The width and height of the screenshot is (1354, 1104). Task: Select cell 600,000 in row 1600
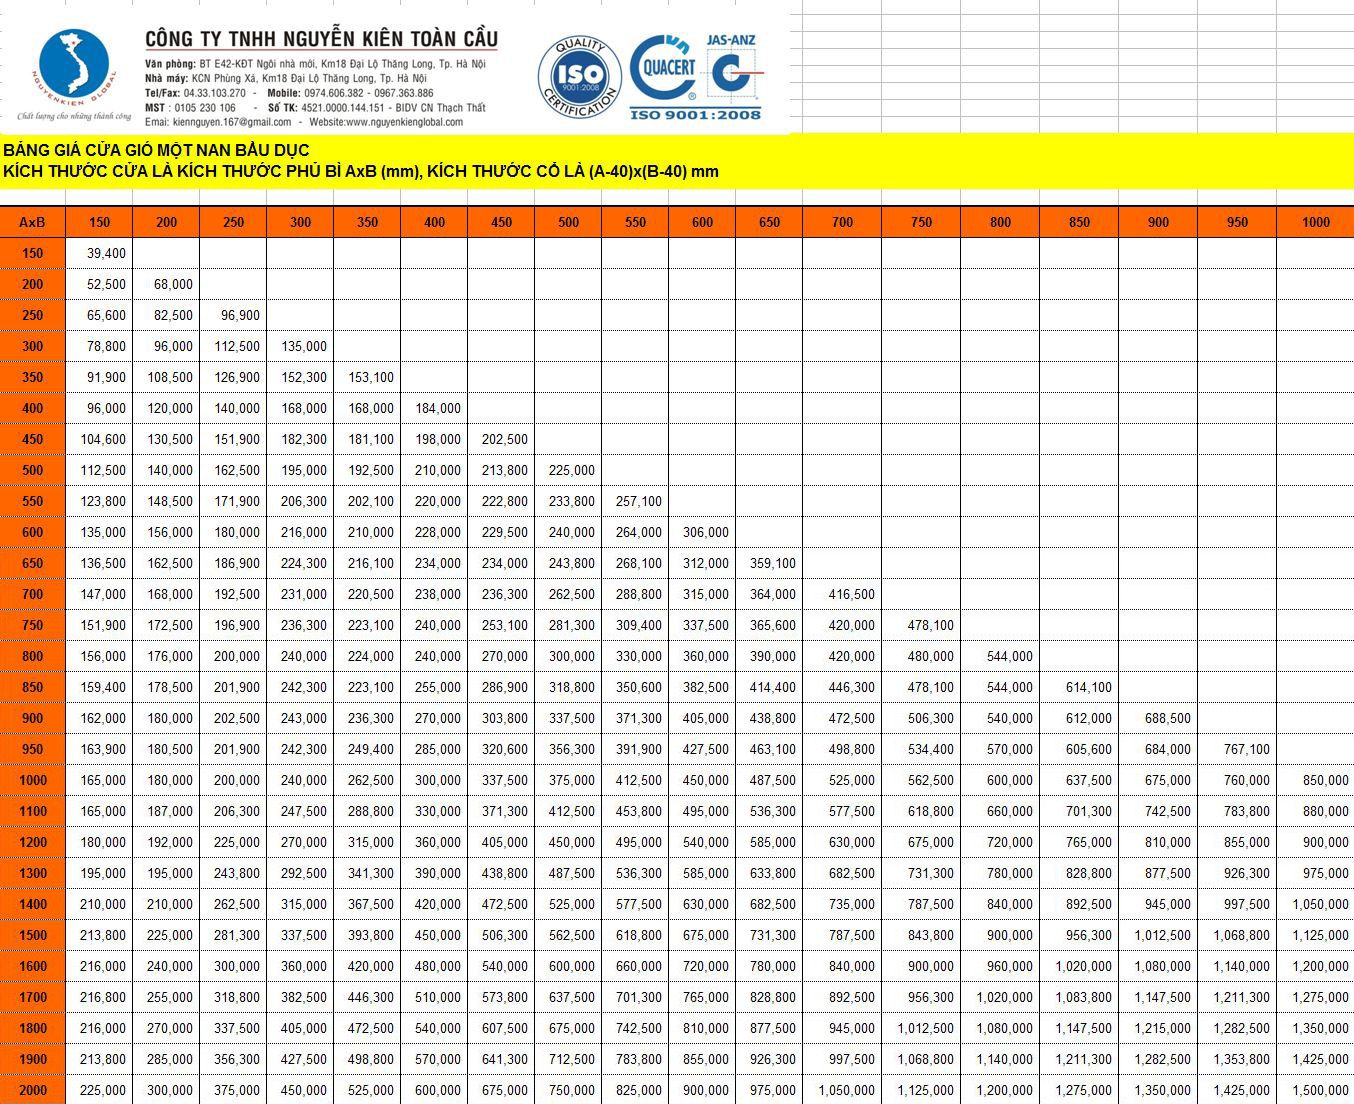coord(568,966)
